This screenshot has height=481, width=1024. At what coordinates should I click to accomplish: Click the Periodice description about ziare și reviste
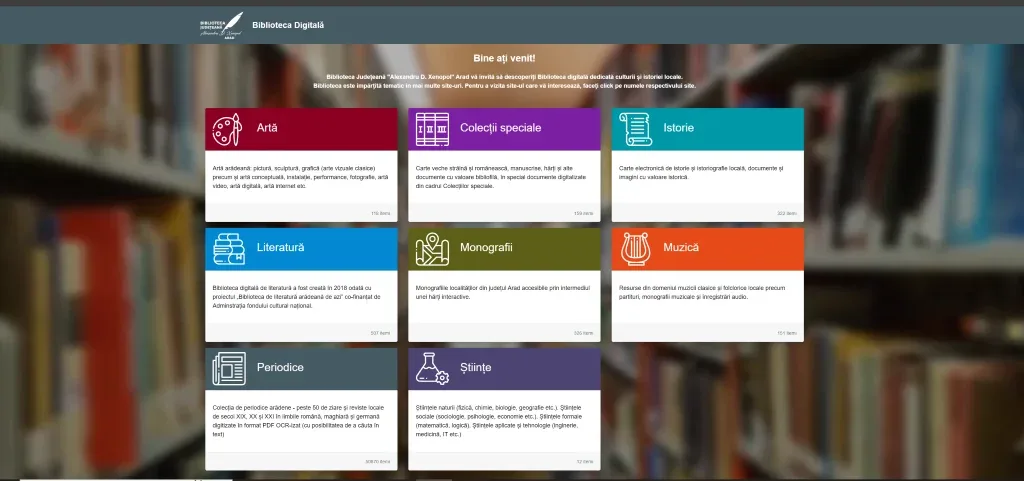pos(300,420)
